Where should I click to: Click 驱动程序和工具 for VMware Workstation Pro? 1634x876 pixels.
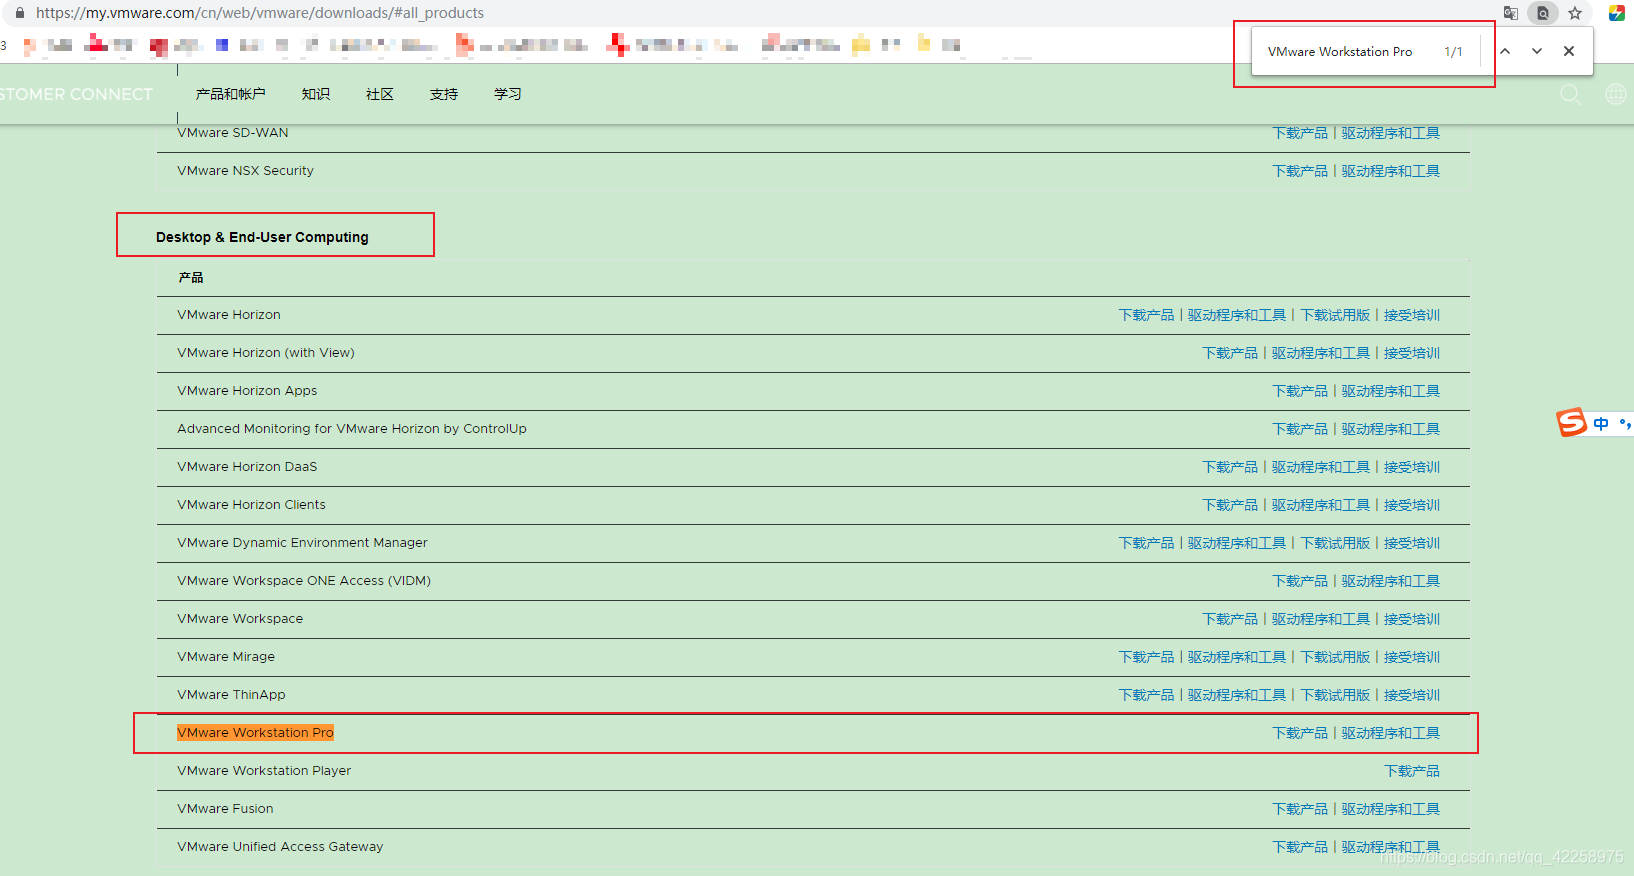(1391, 733)
